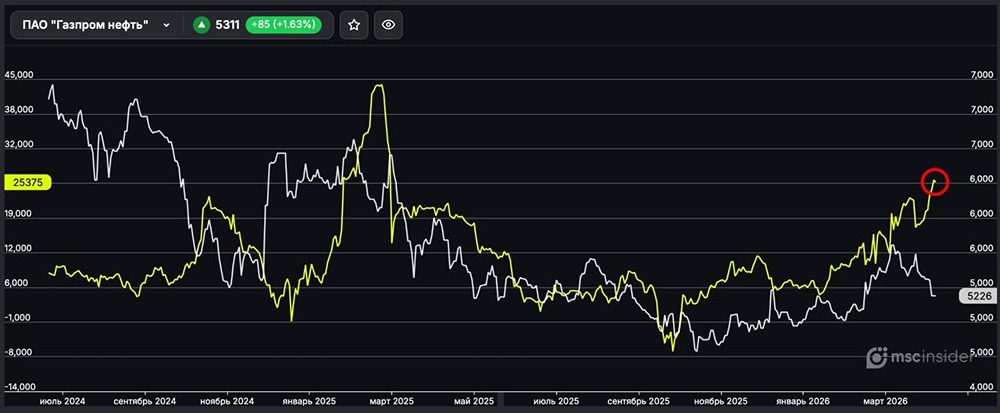This screenshot has width=1000, height=413.
Task: Click the -14,000 left axis label
Action: tap(21, 386)
